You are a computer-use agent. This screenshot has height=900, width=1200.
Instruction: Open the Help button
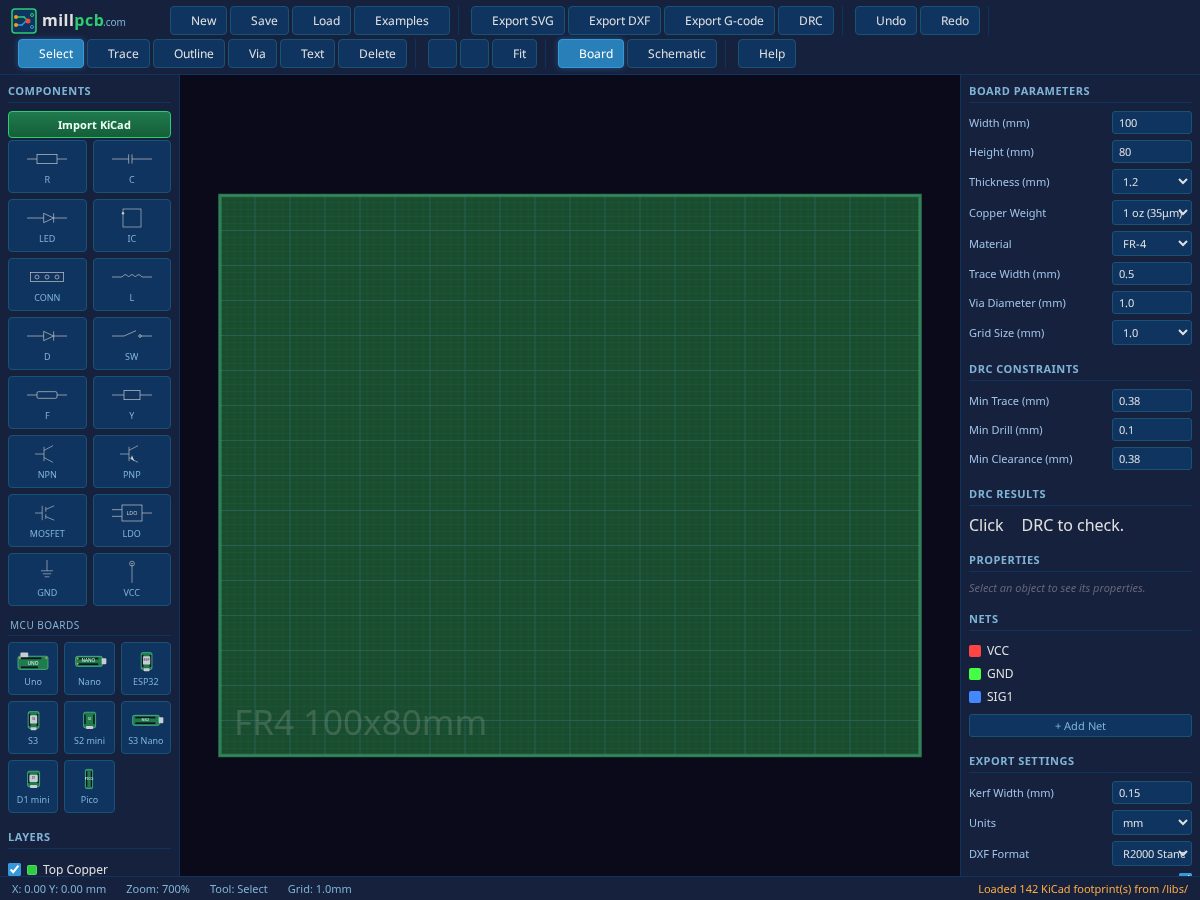pos(767,54)
